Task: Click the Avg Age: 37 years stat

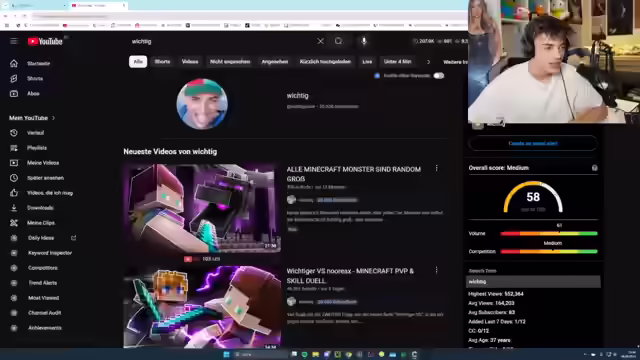Action: 489,340
